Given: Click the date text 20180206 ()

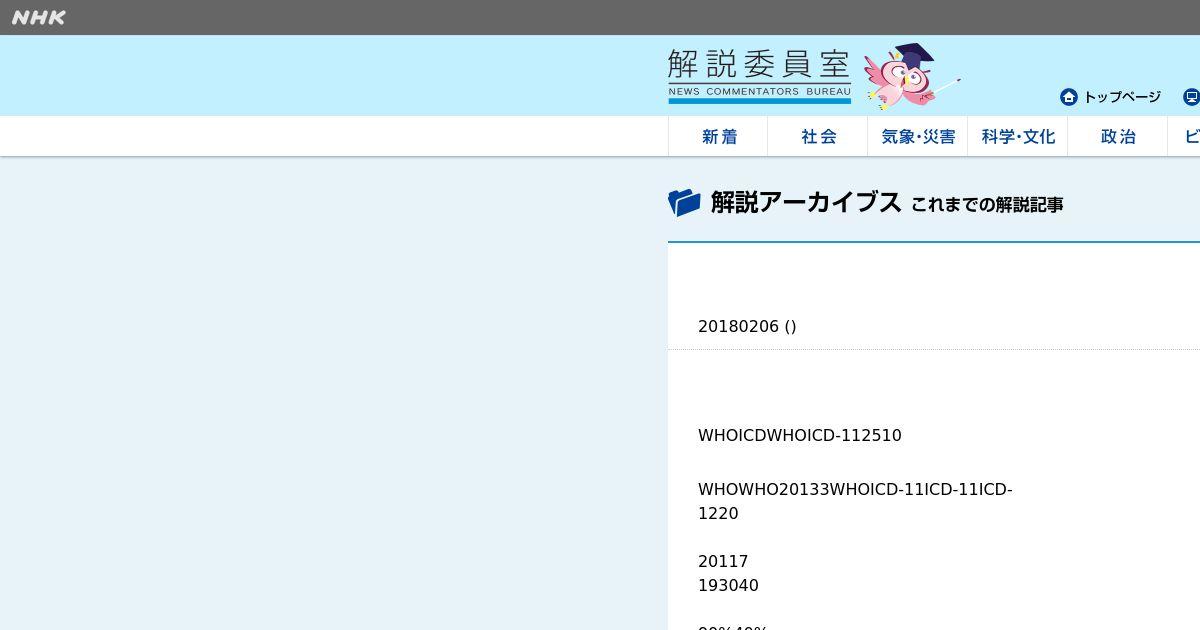Looking at the screenshot, I should tap(747, 326).
